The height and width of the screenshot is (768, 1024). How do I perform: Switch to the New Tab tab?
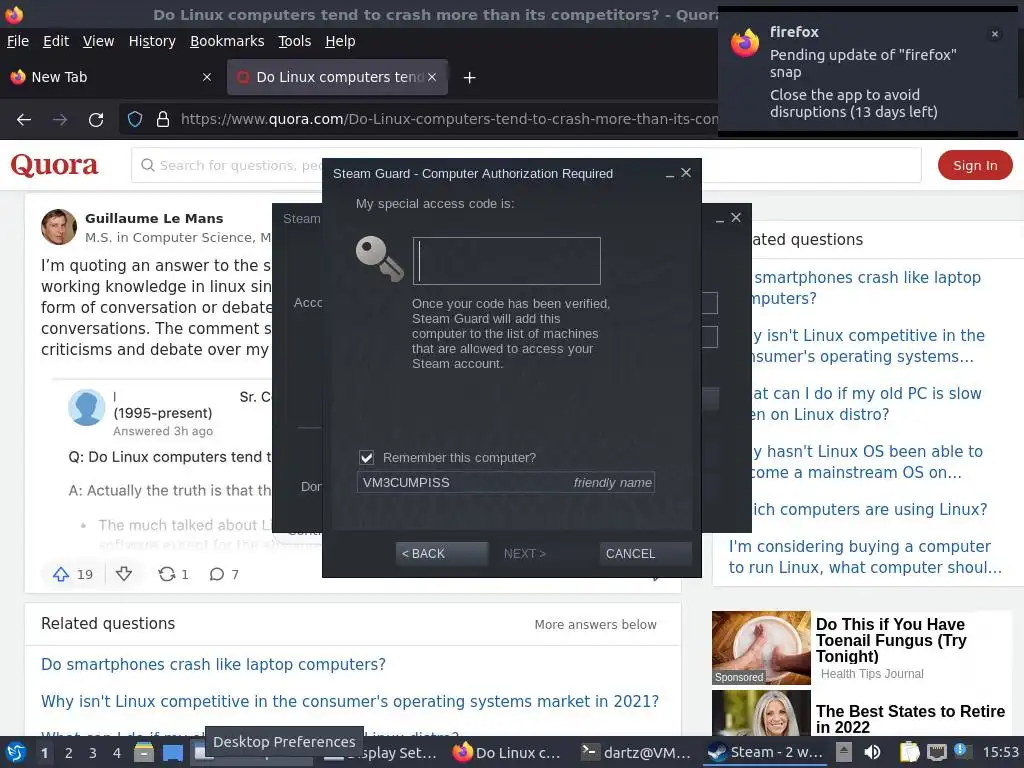(x=111, y=77)
